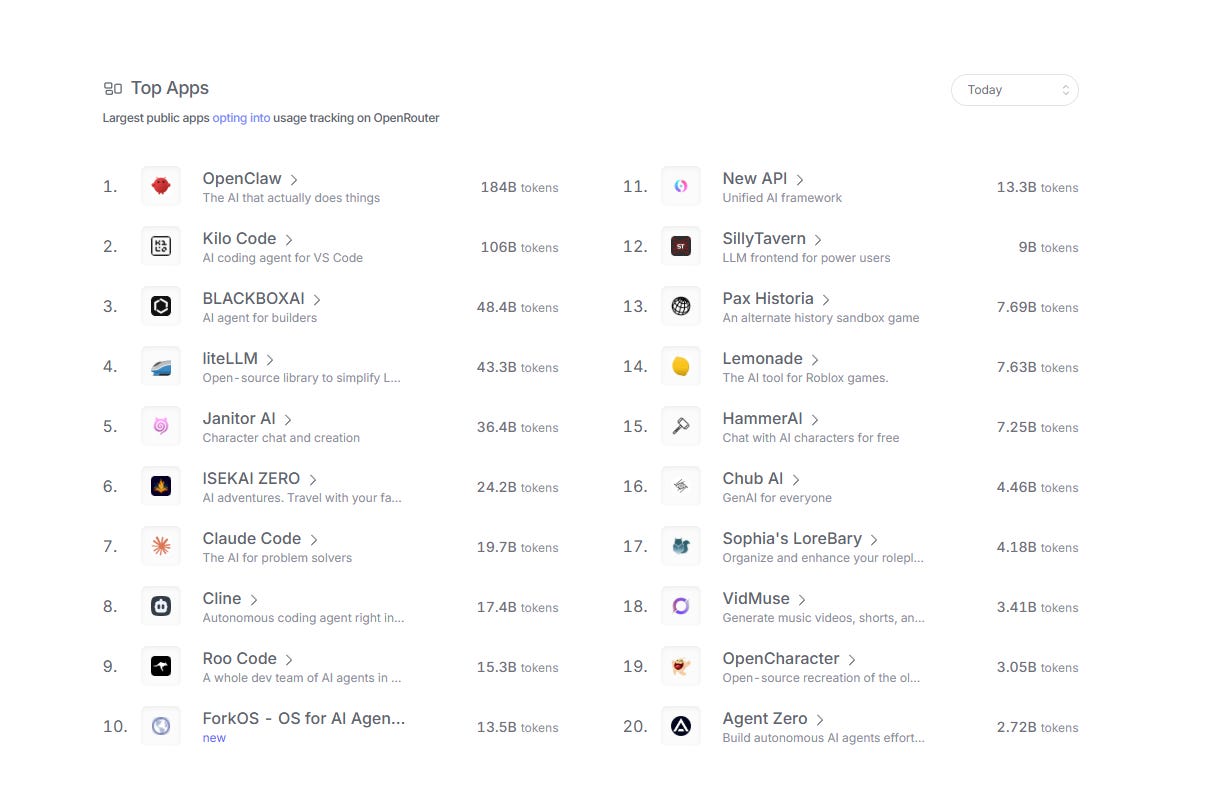
Task: Click the Agent Zero logo icon
Action: pos(681,726)
